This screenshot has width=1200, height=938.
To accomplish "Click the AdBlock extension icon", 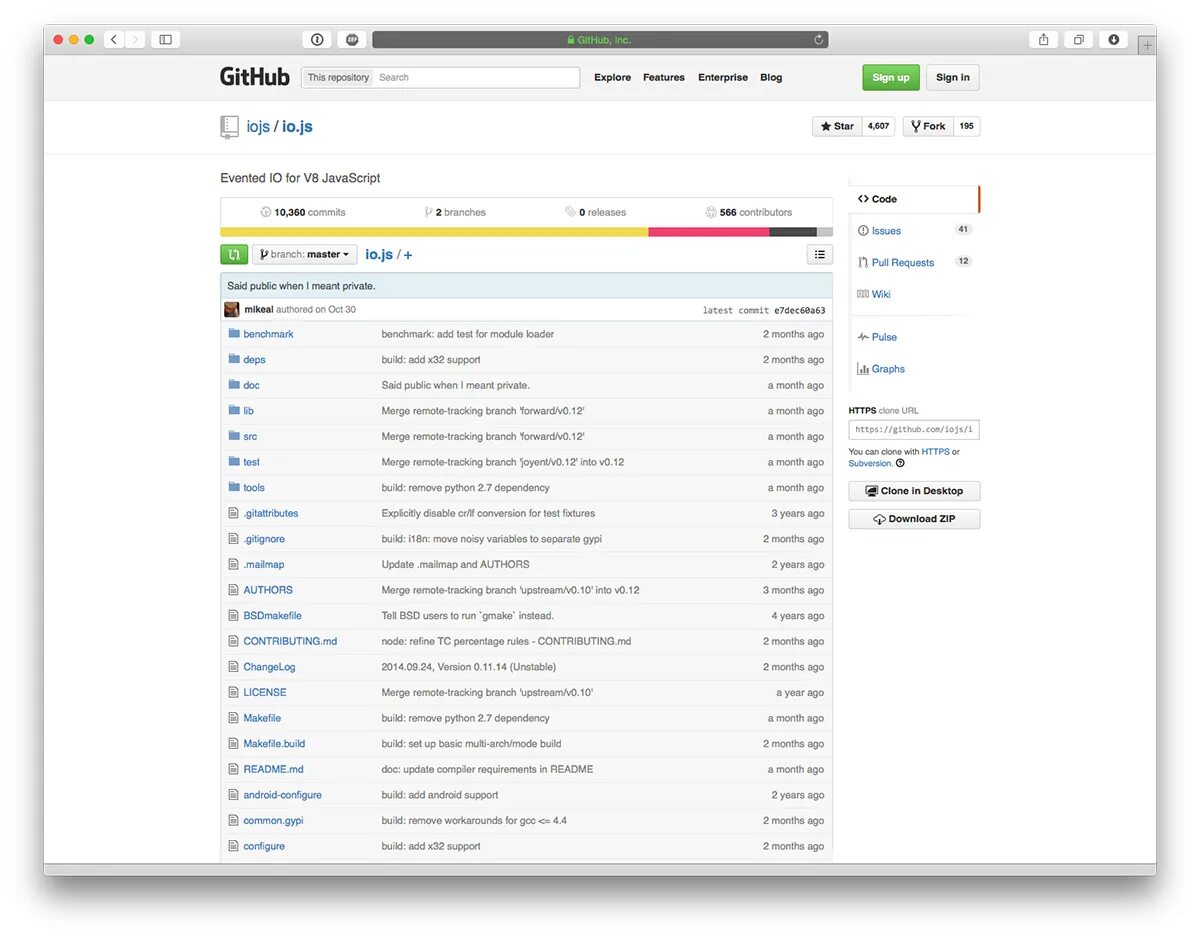I will [x=352, y=40].
